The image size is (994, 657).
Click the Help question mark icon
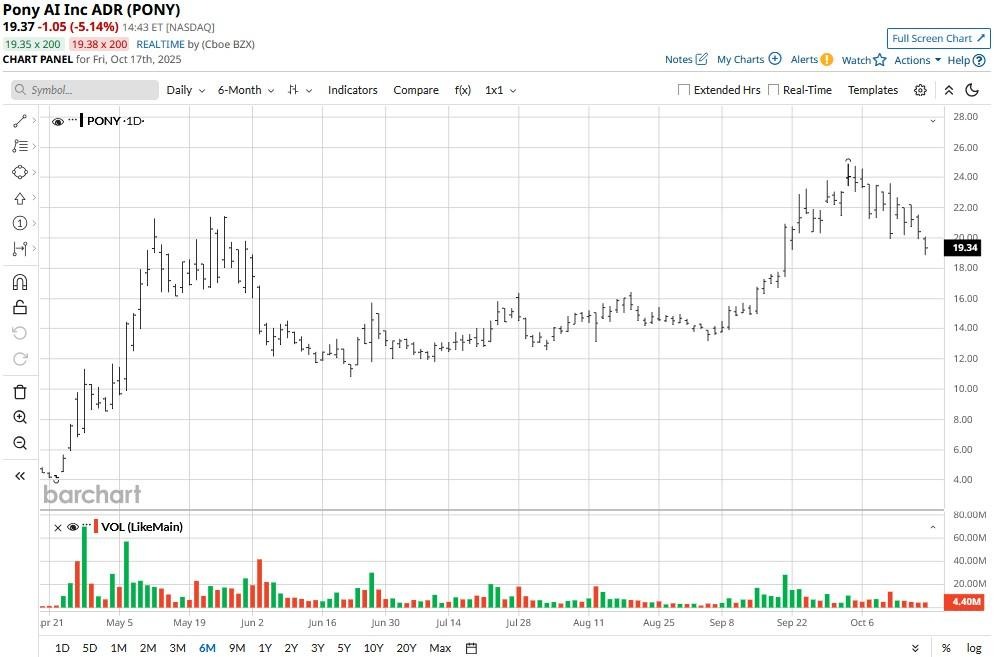click(x=979, y=60)
